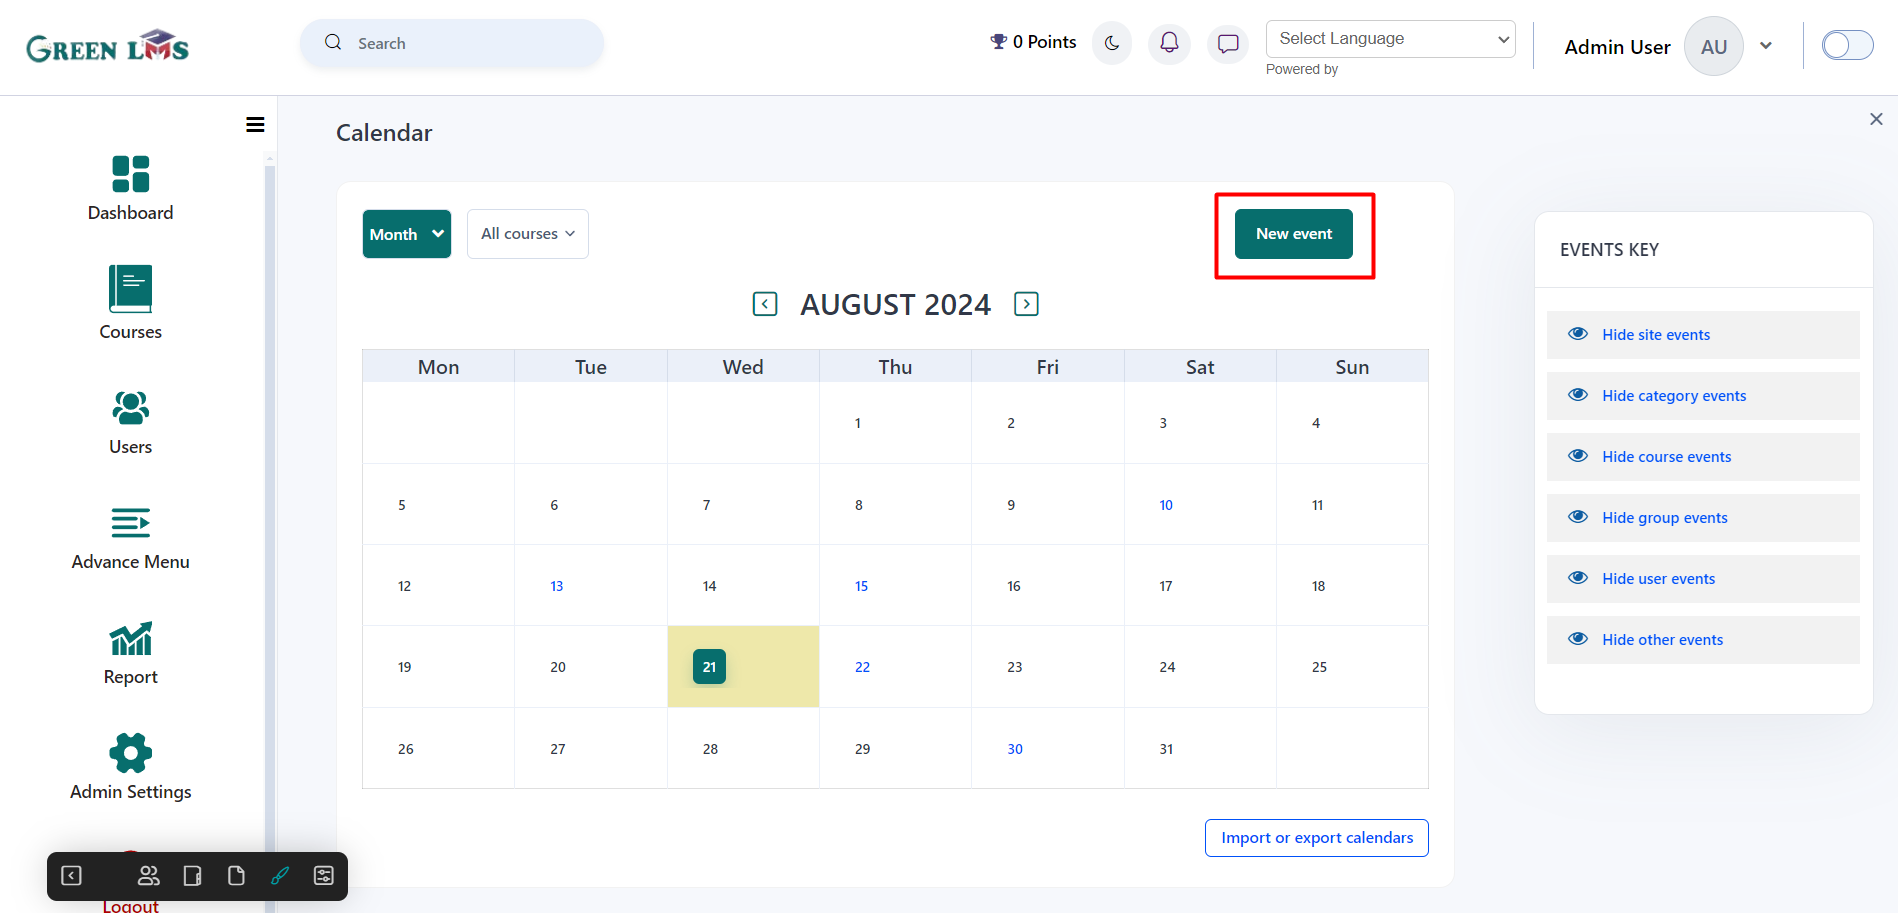Switch to dark mode moon icon
The height and width of the screenshot is (913, 1898).
click(x=1112, y=43)
